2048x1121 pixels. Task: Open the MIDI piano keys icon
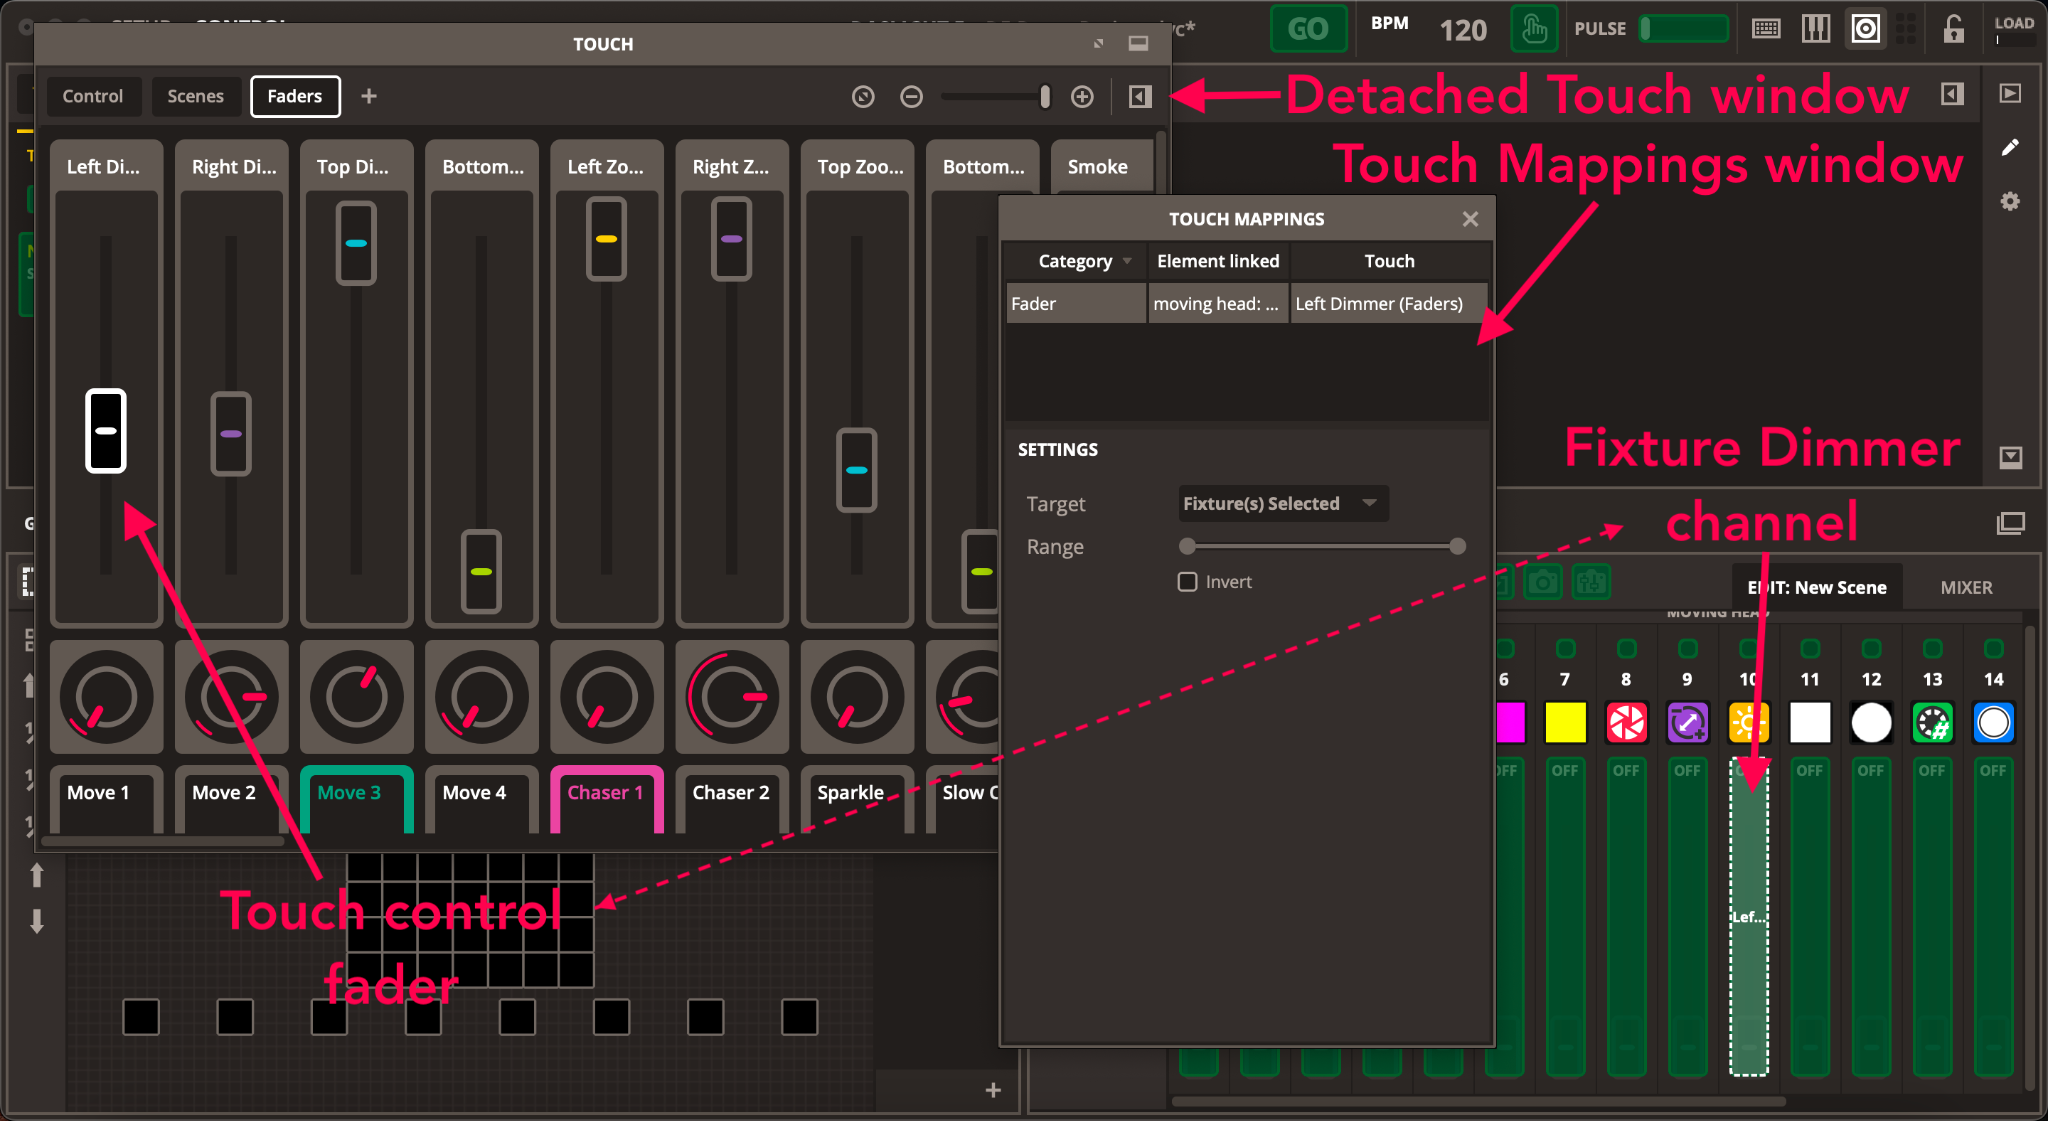pyautogui.click(x=1815, y=29)
